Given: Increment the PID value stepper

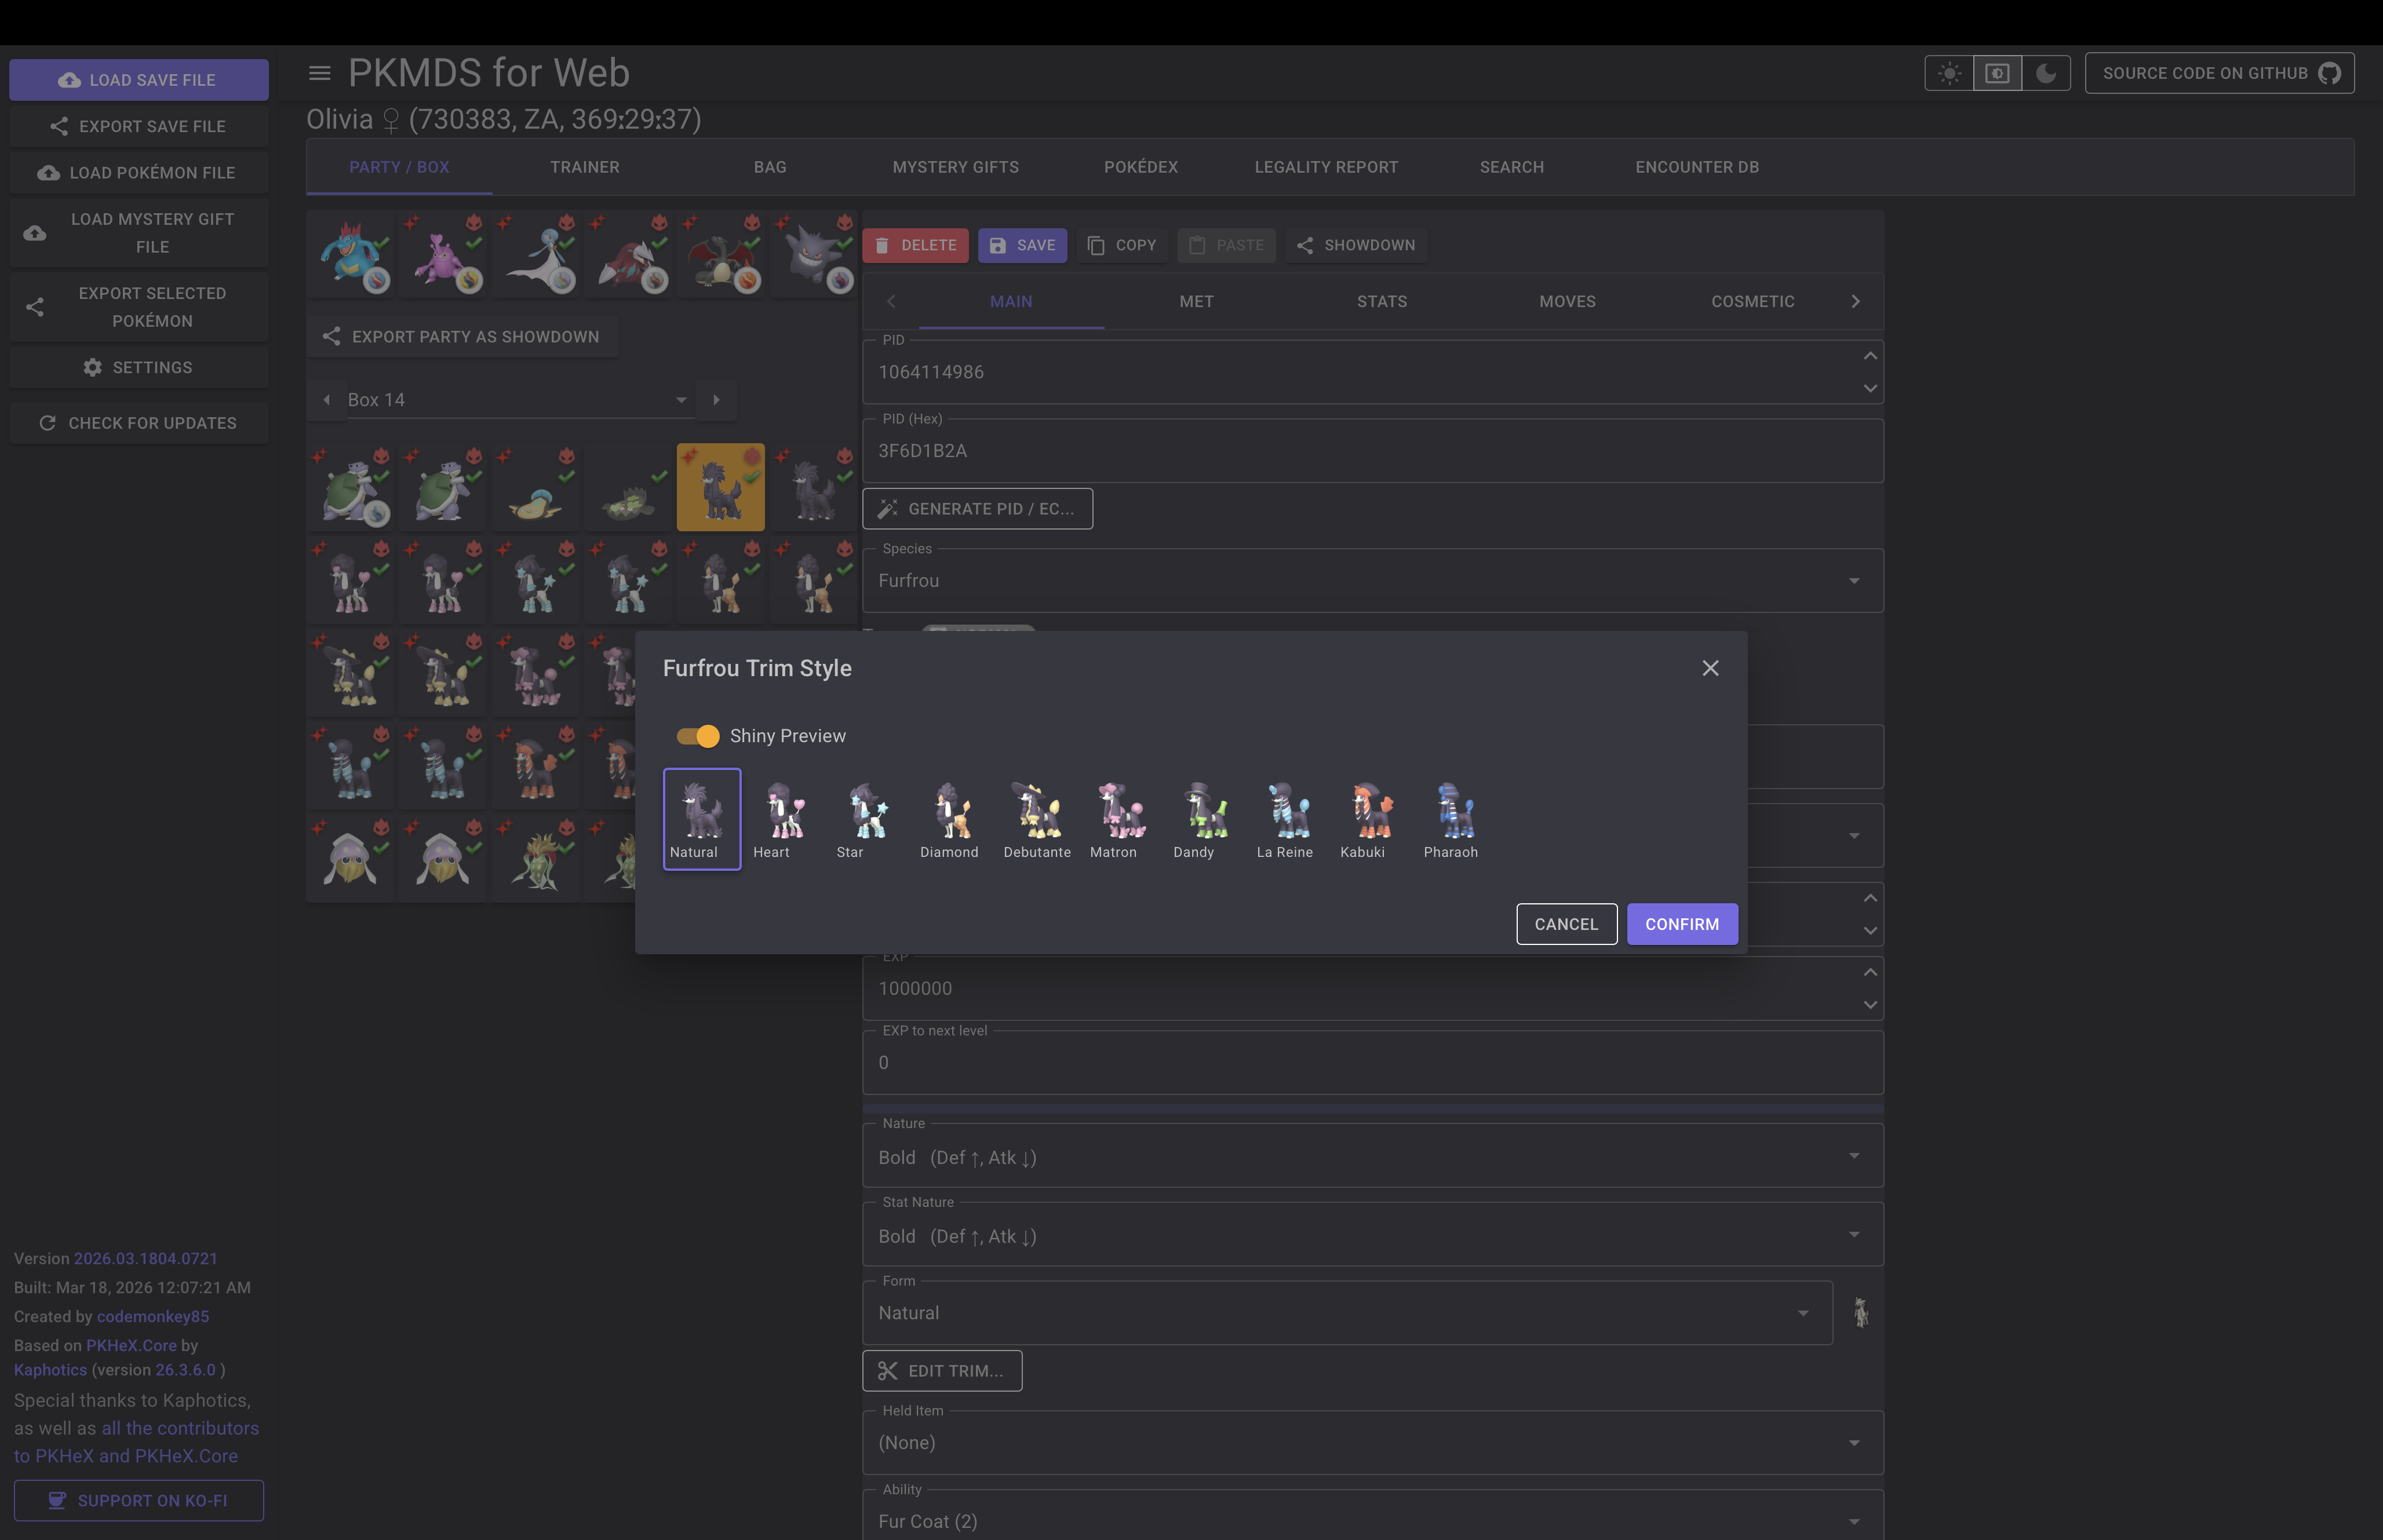Looking at the screenshot, I should (1869, 356).
